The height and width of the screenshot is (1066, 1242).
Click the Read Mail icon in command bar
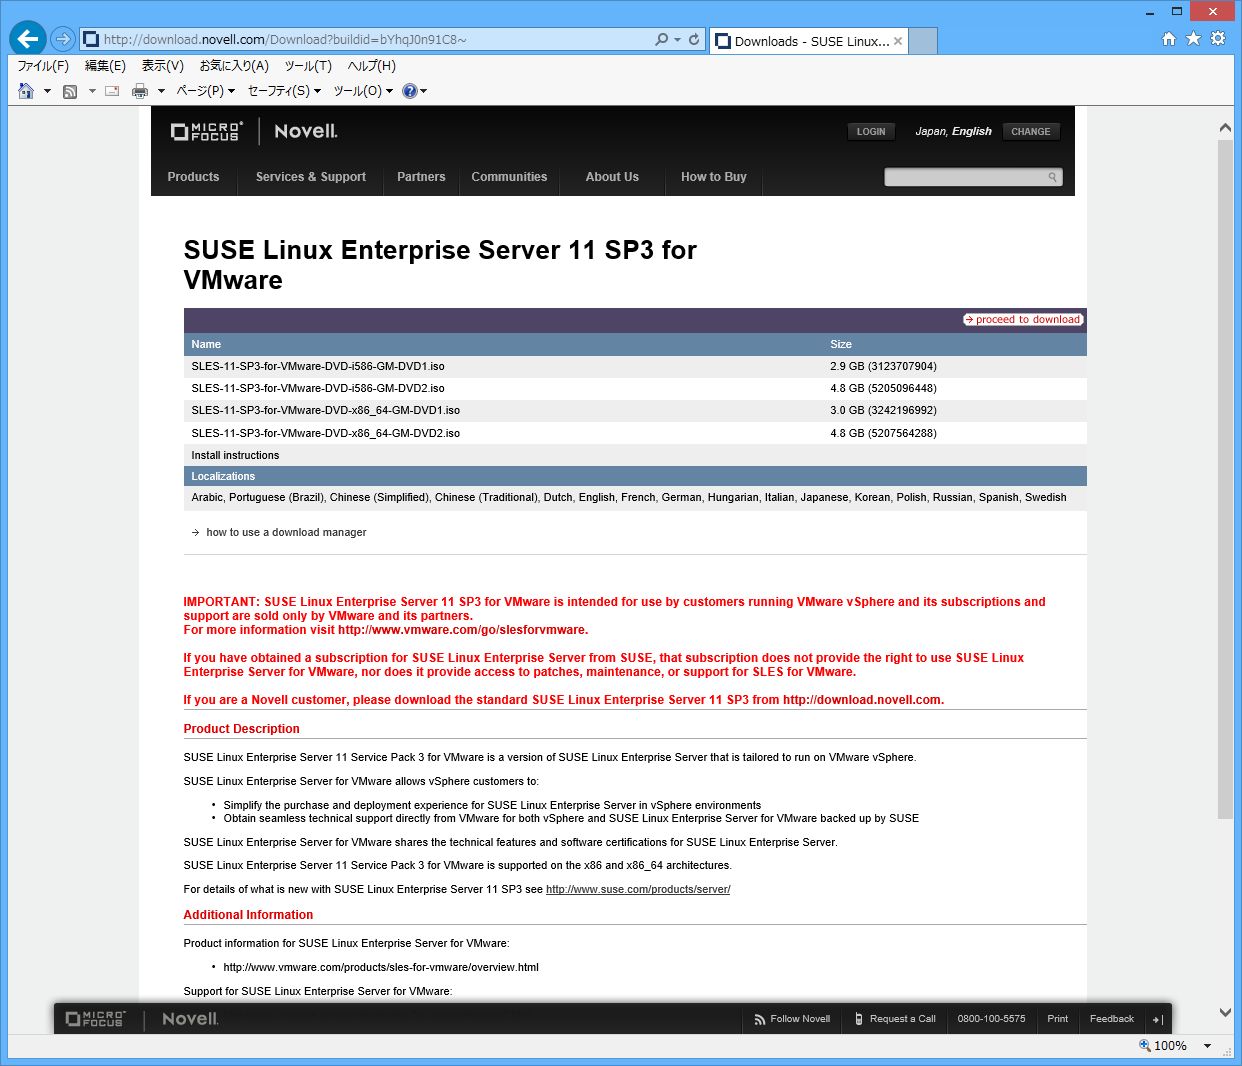112,91
